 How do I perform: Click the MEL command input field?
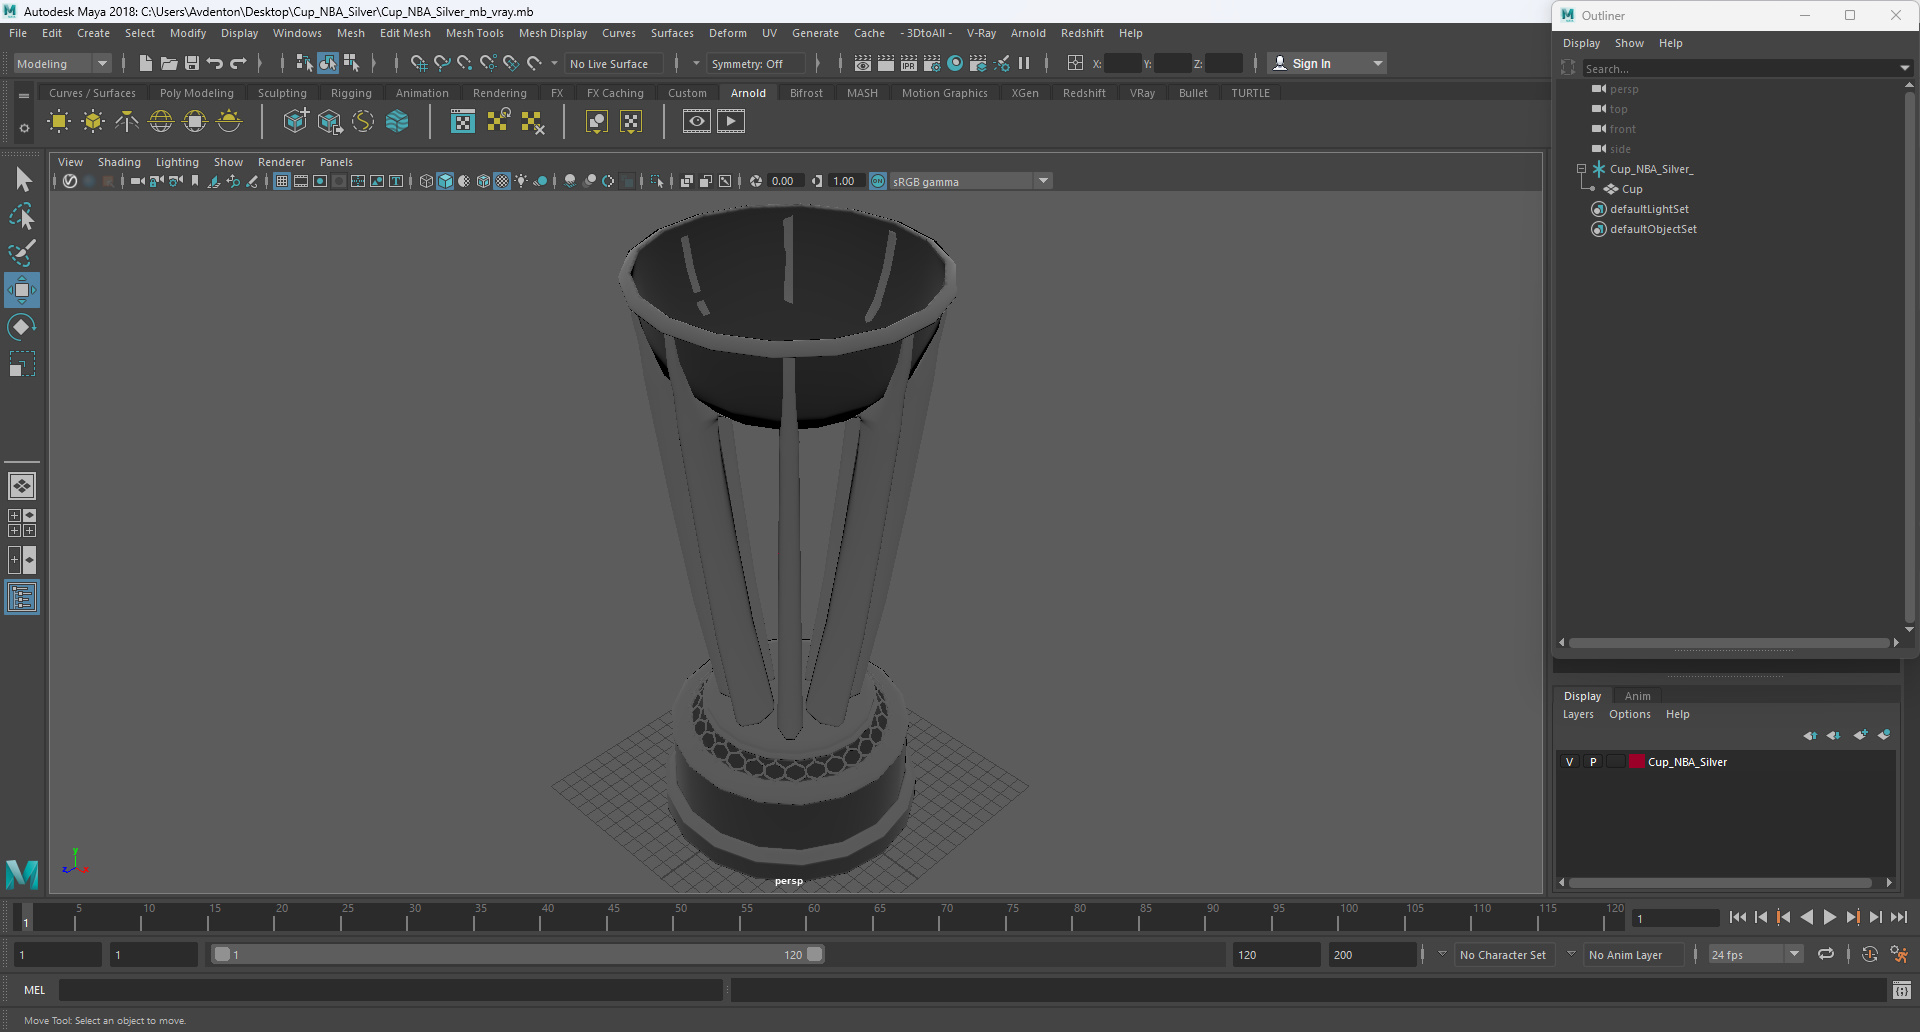click(391, 990)
